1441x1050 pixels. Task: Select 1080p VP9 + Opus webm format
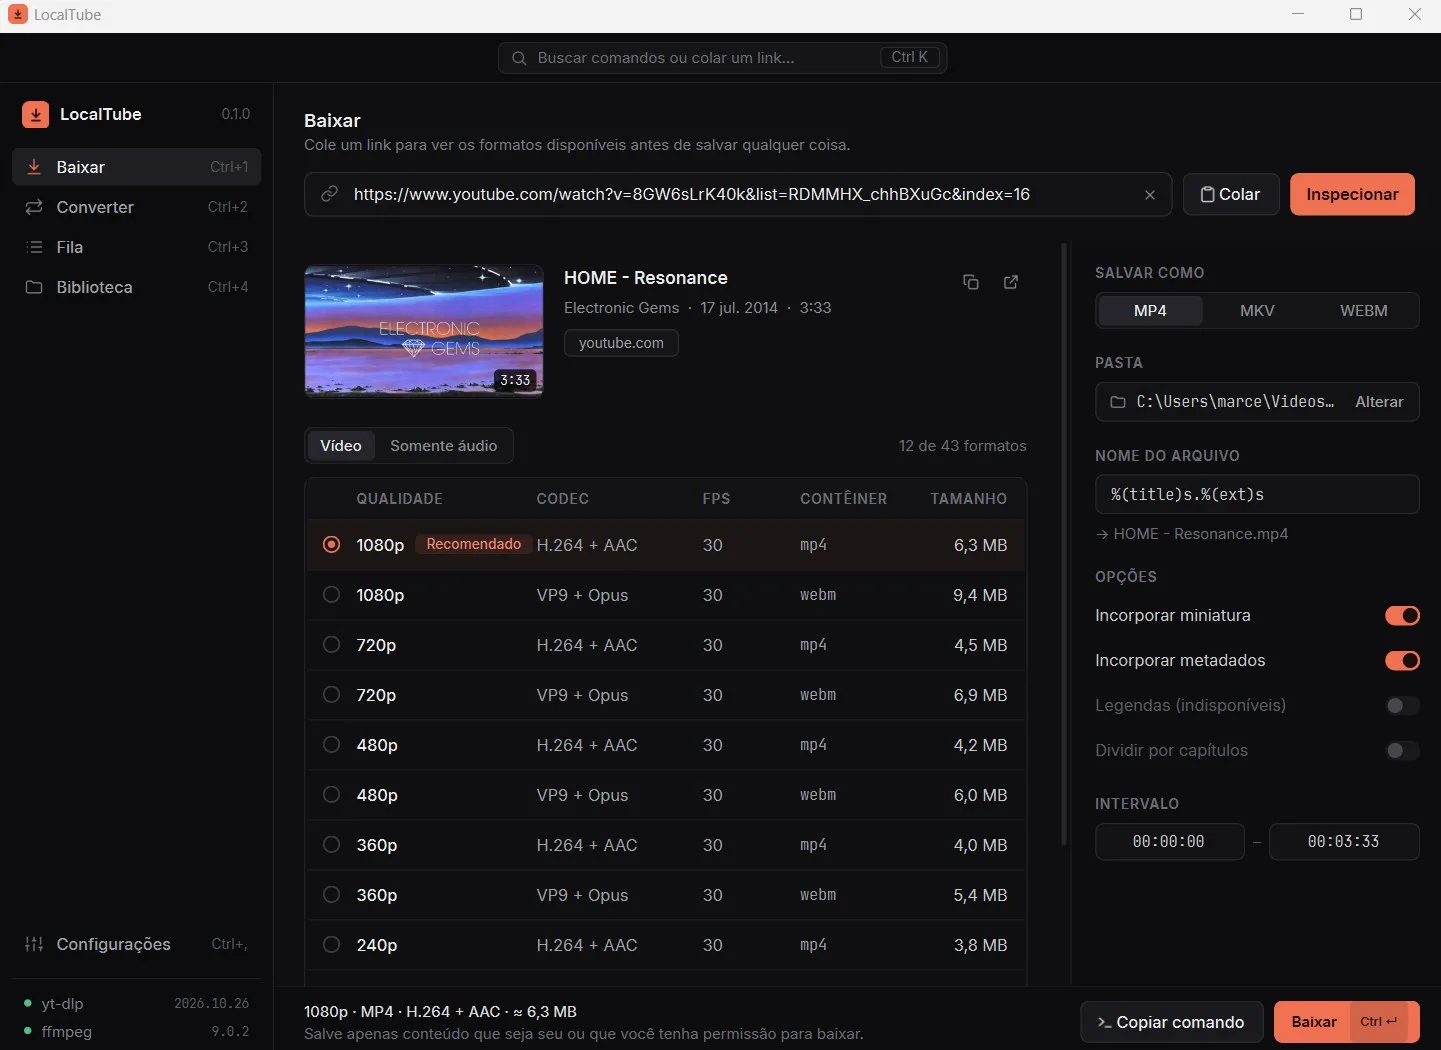[x=665, y=595]
